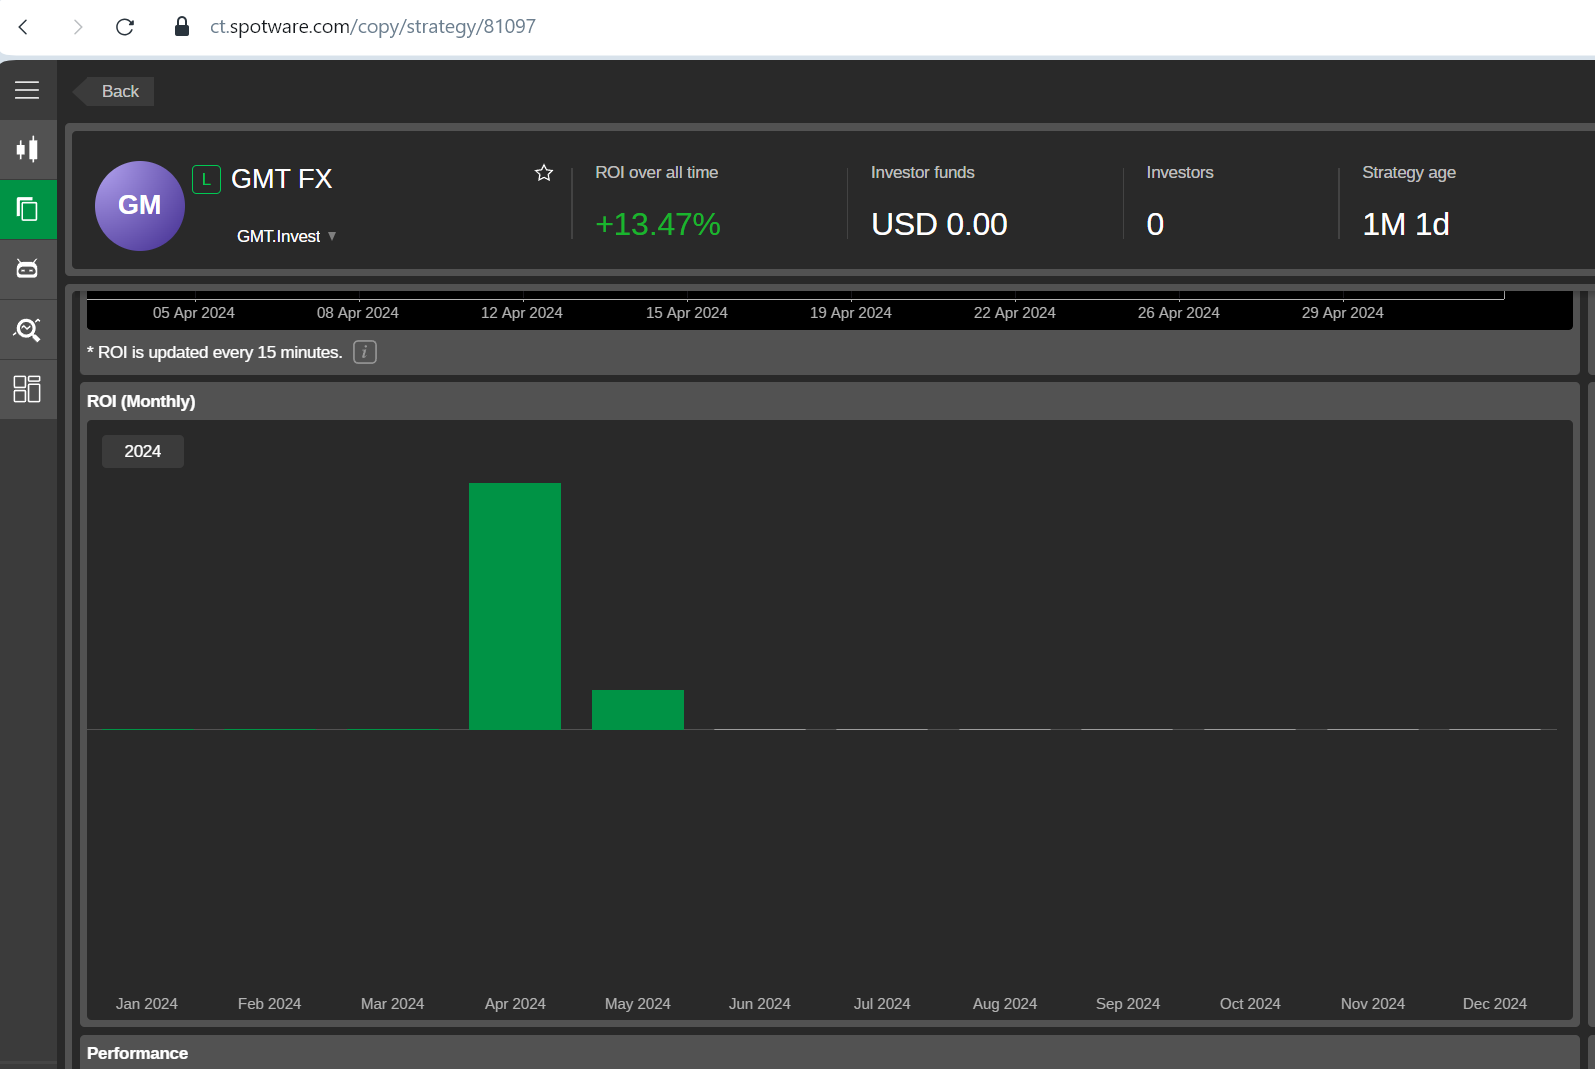This screenshot has height=1069, width=1595.
Task: Open the dashboard layout sidebar icon
Action: point(27,389)
